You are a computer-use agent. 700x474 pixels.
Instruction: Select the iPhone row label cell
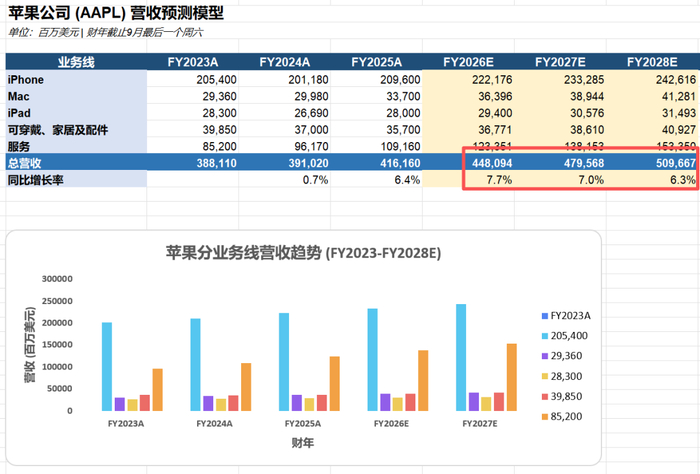(x=76, y=79)
